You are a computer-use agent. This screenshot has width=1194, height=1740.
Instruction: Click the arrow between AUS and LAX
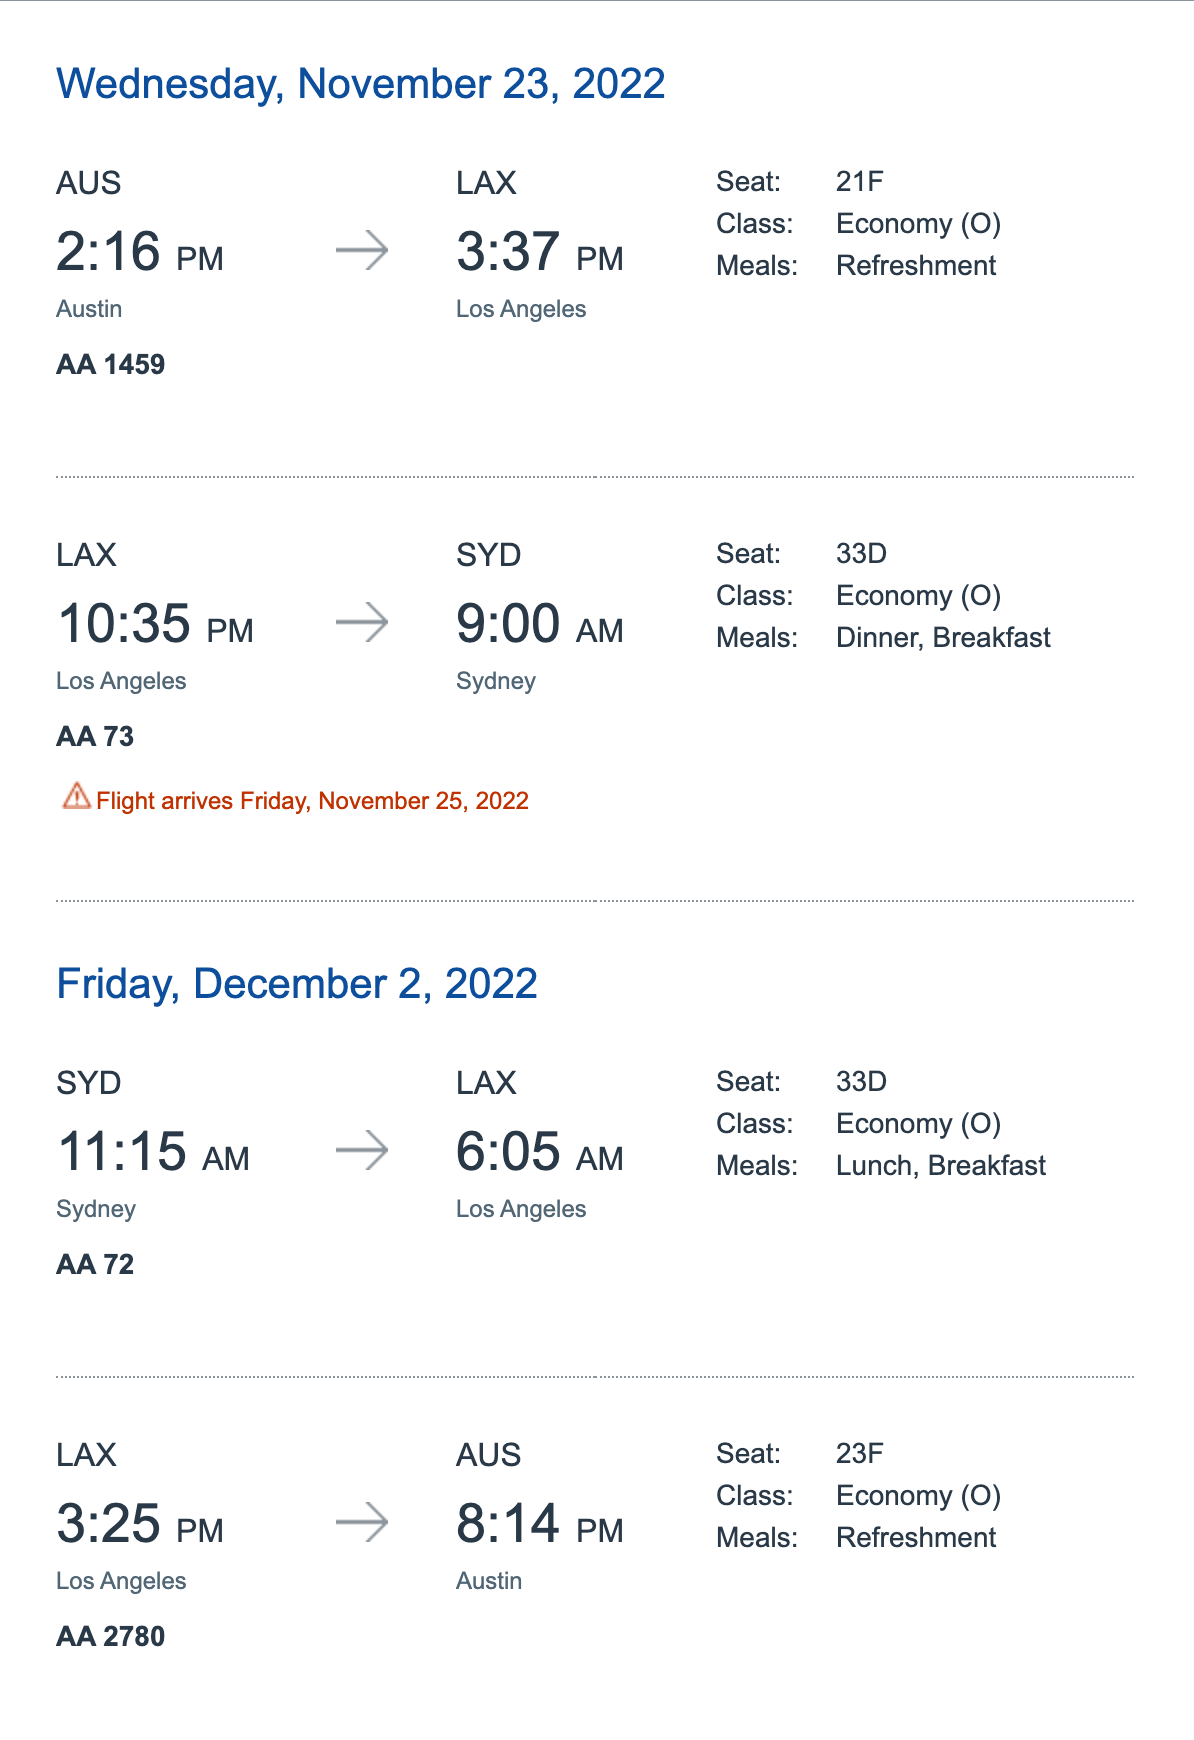pos(362,250)
